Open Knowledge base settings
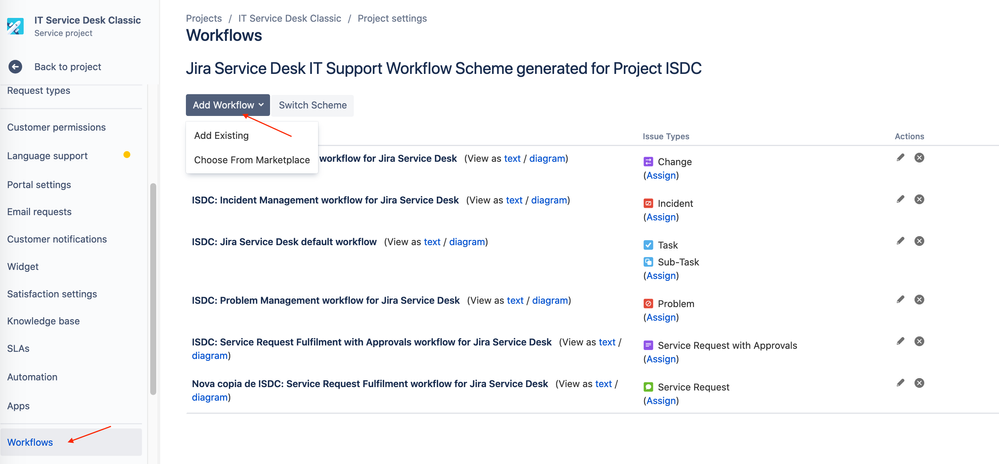The height and width of the screenshot is (464, 999). pos(43,321)
